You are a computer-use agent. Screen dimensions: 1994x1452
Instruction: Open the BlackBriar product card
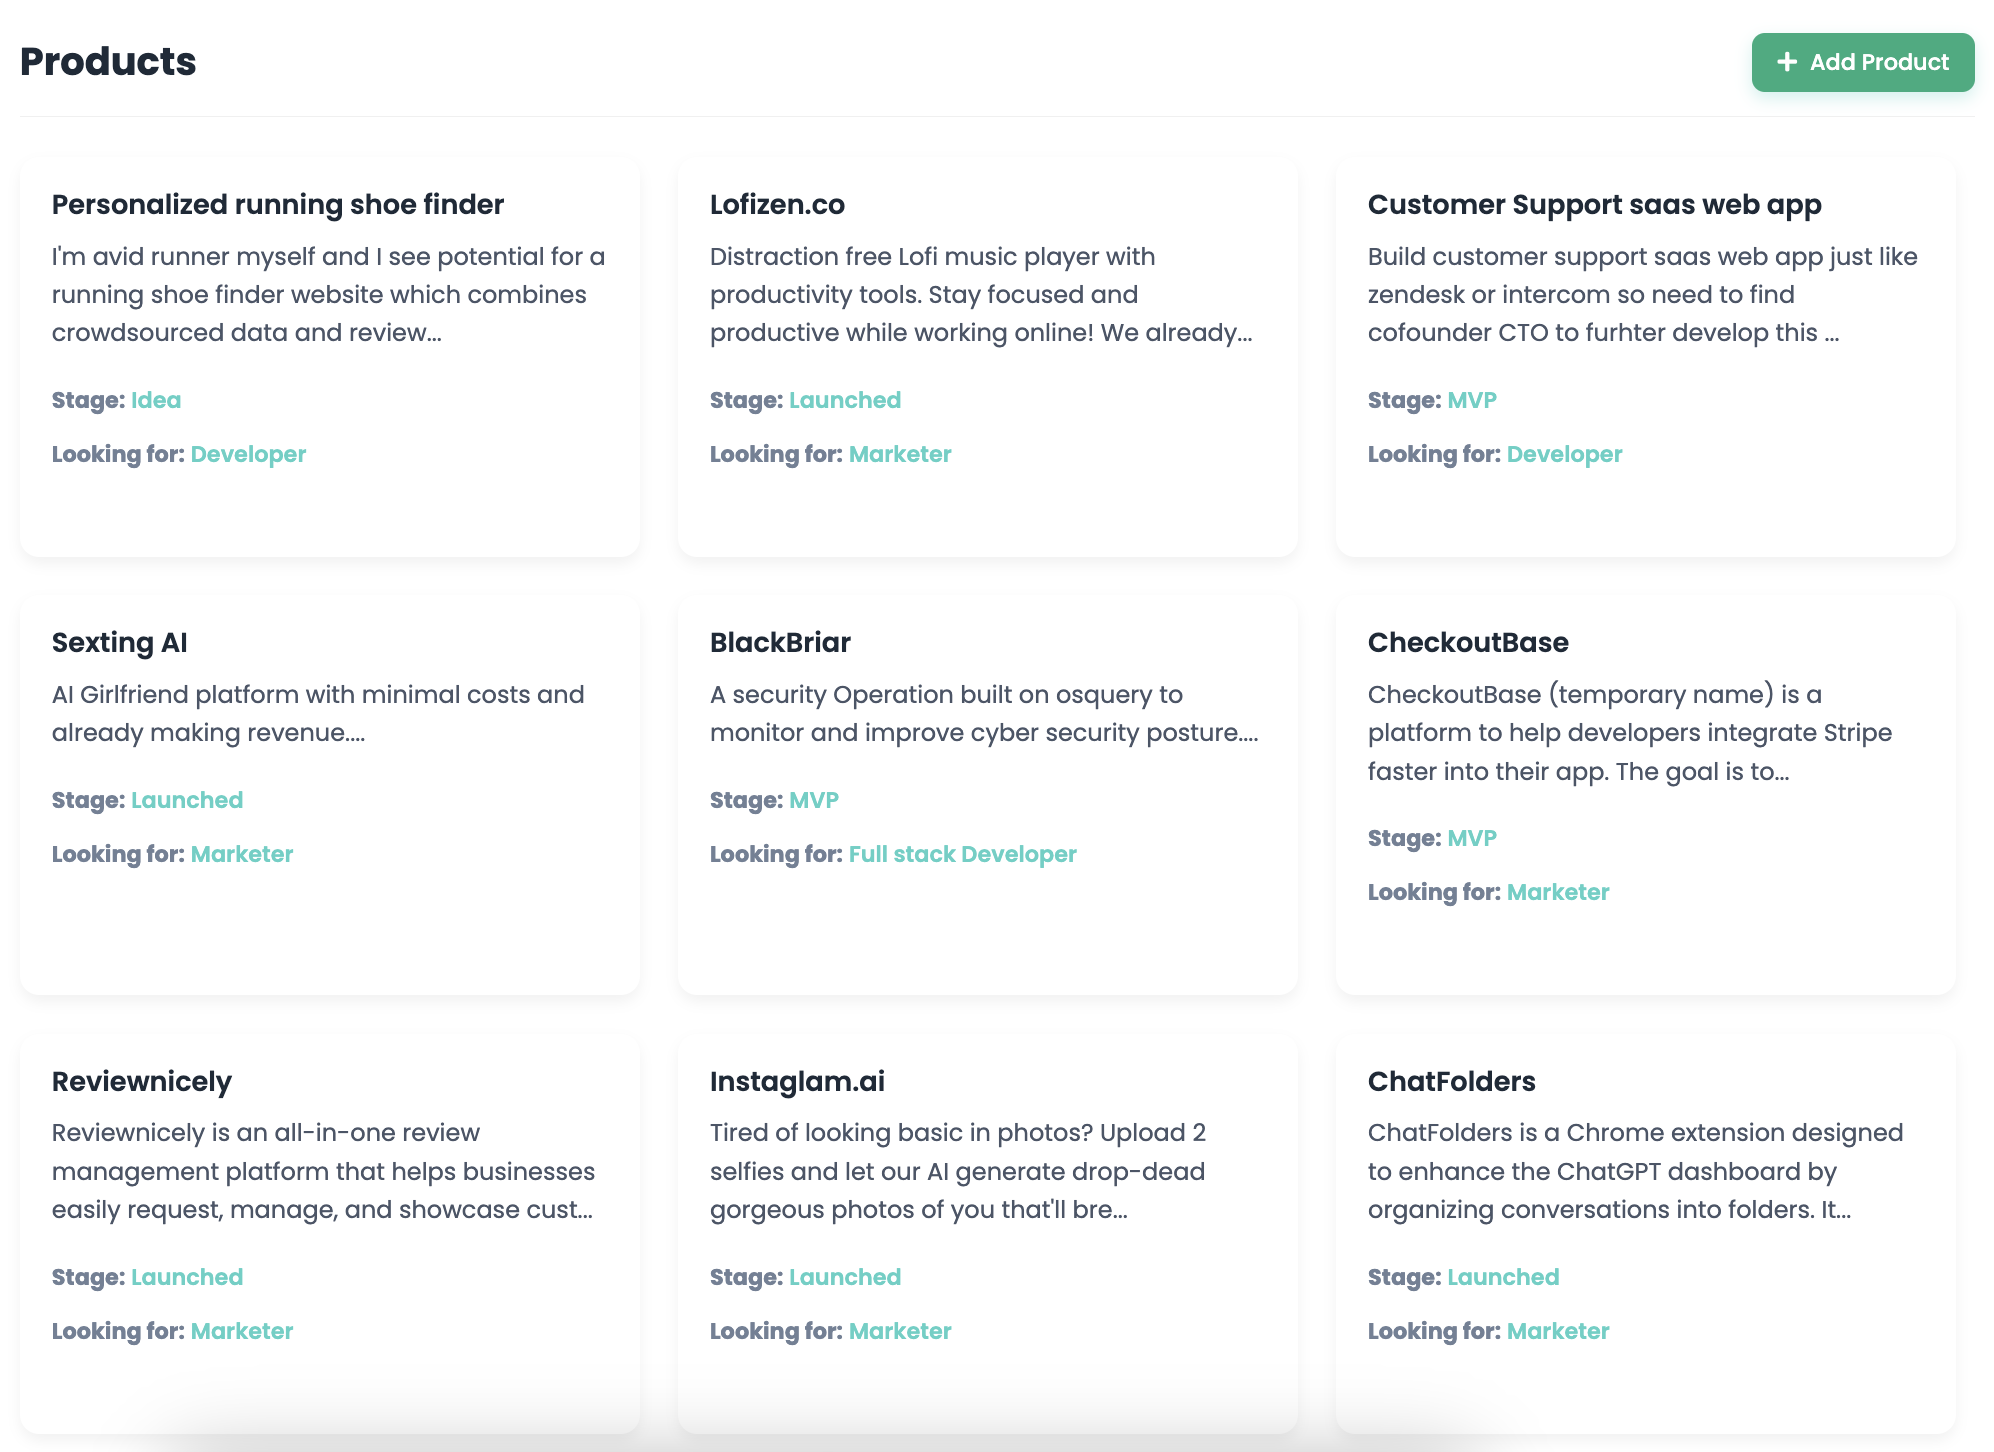779,642
